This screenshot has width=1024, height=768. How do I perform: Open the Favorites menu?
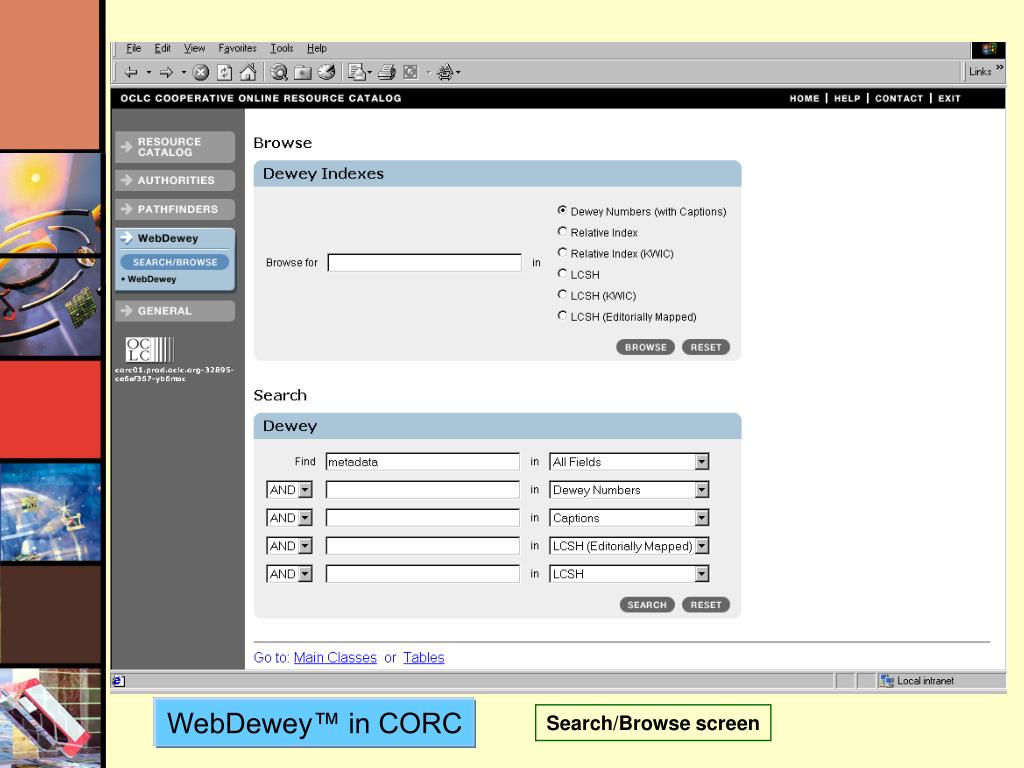click(237, 48)
